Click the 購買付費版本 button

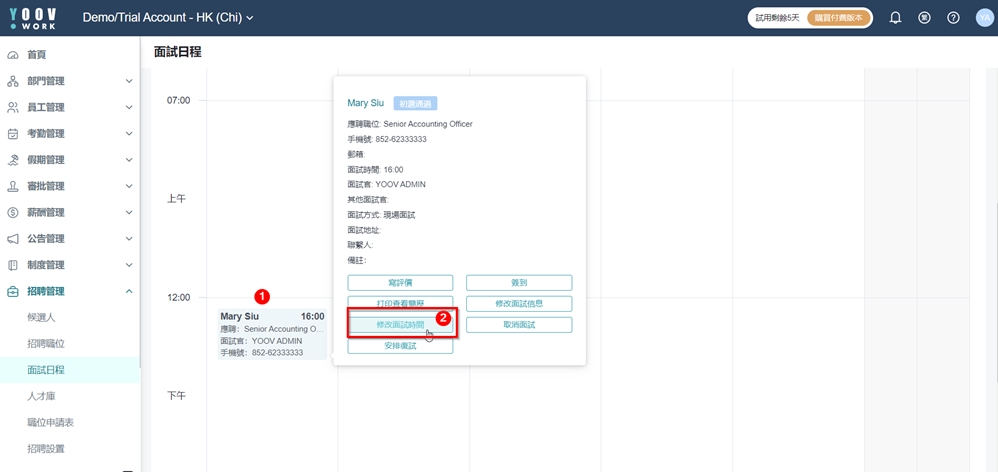coord(838,18)
